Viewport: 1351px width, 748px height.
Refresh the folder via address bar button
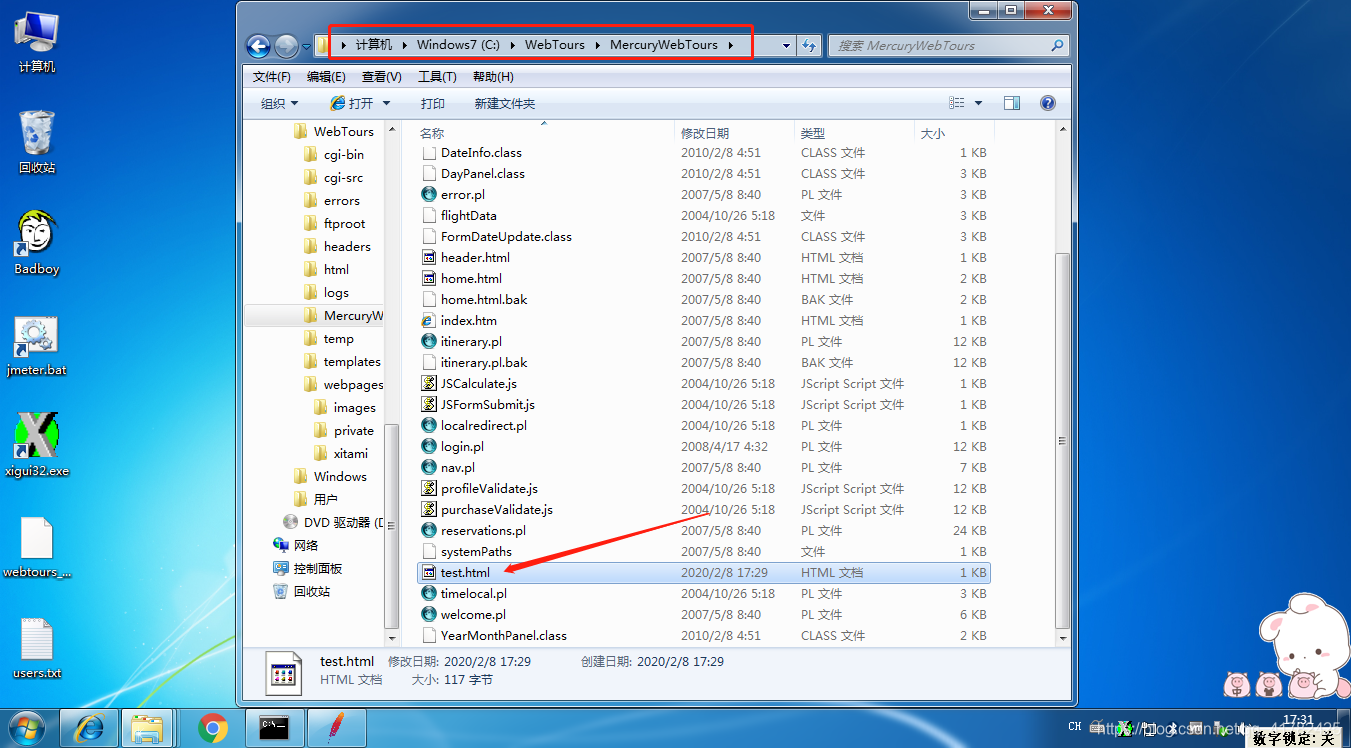[x=809, y=45]
